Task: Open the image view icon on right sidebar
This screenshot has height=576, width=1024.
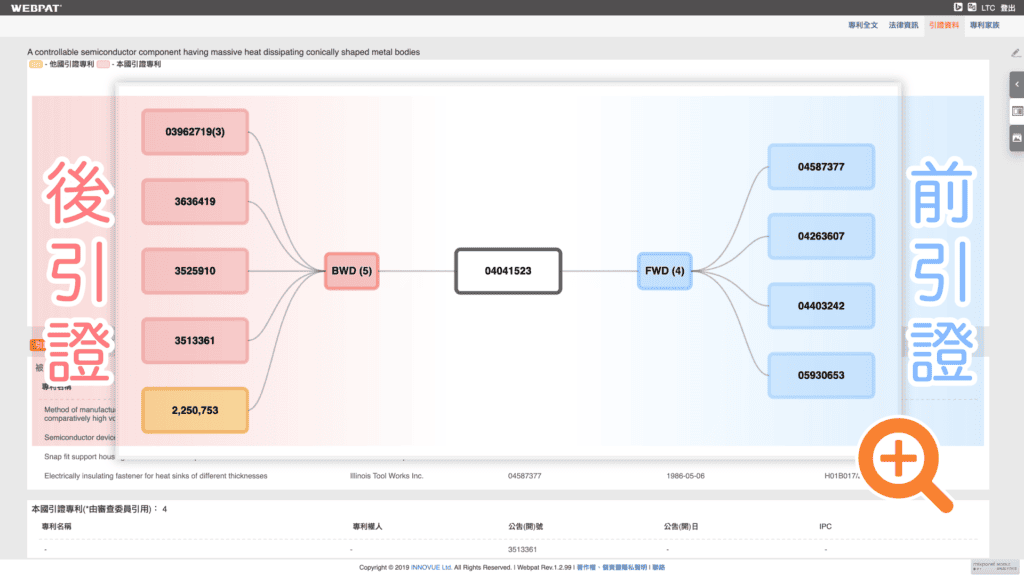Action: click(x=1016, y=138)
